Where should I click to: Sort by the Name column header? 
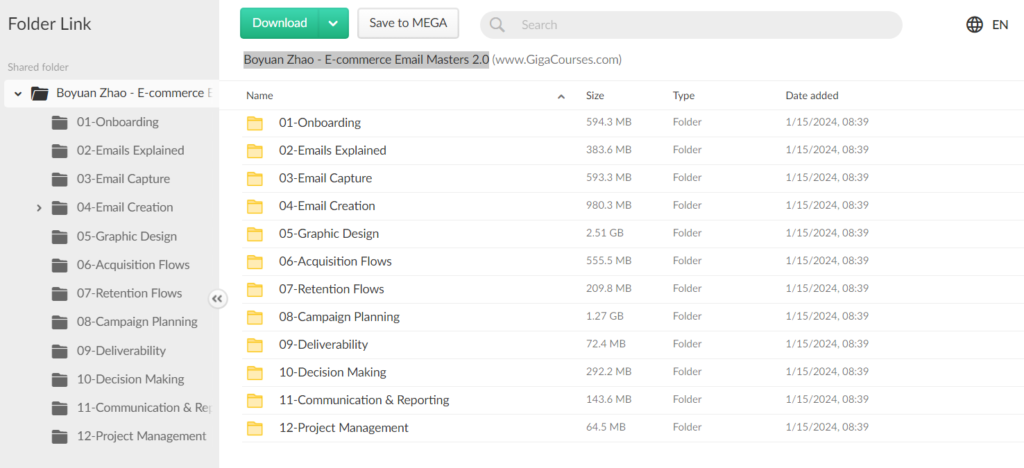[259, 95]
